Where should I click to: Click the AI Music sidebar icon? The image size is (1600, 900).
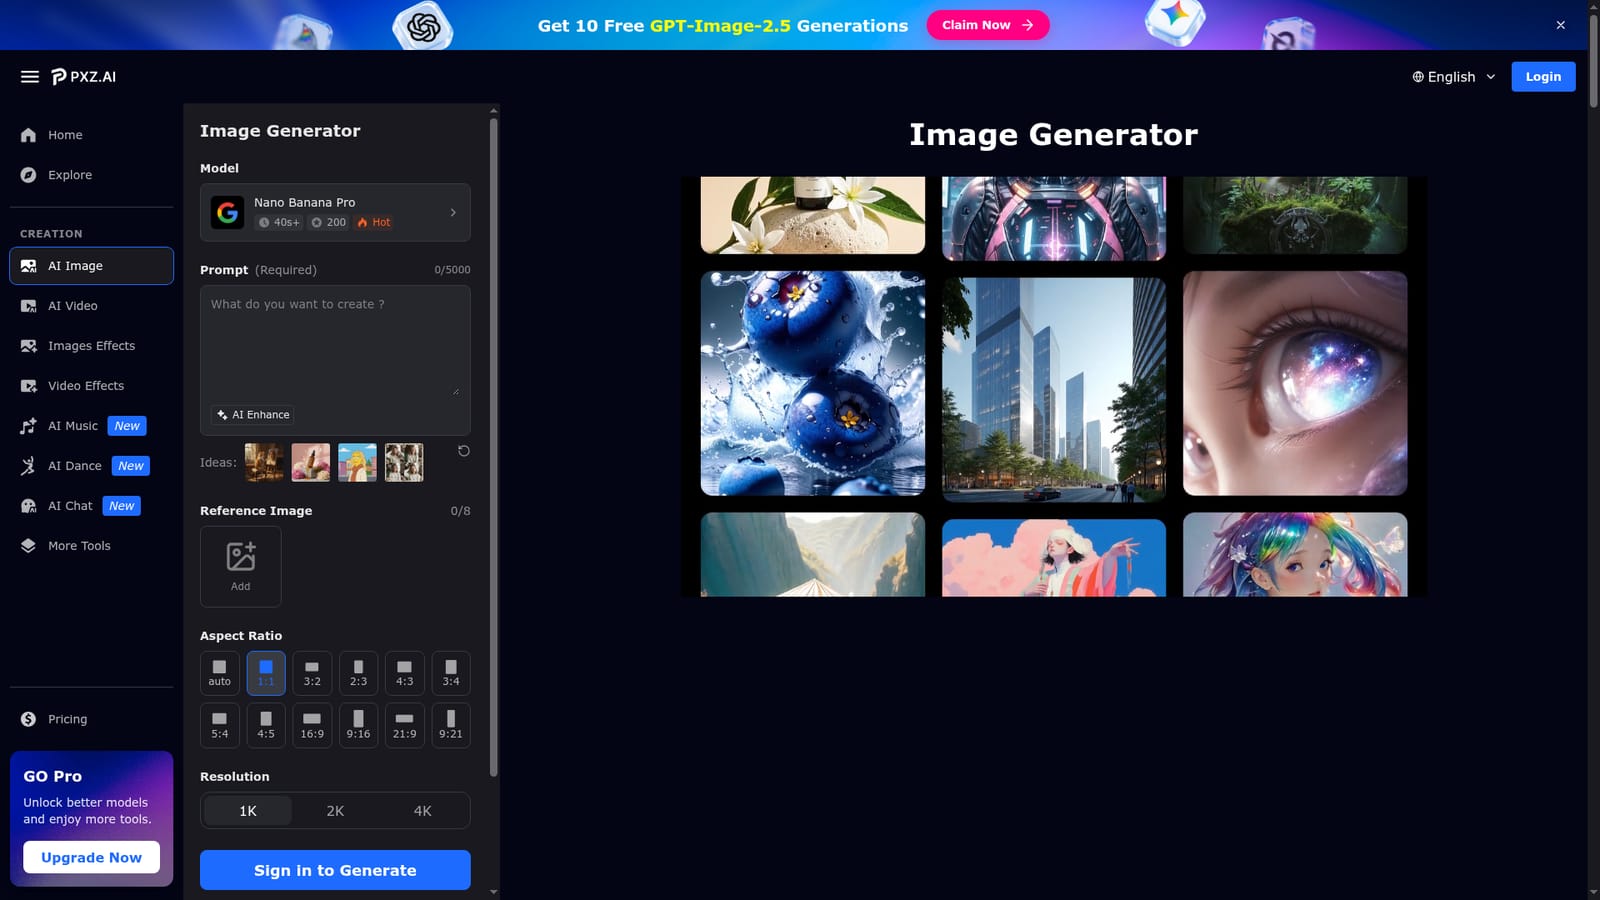28,426
